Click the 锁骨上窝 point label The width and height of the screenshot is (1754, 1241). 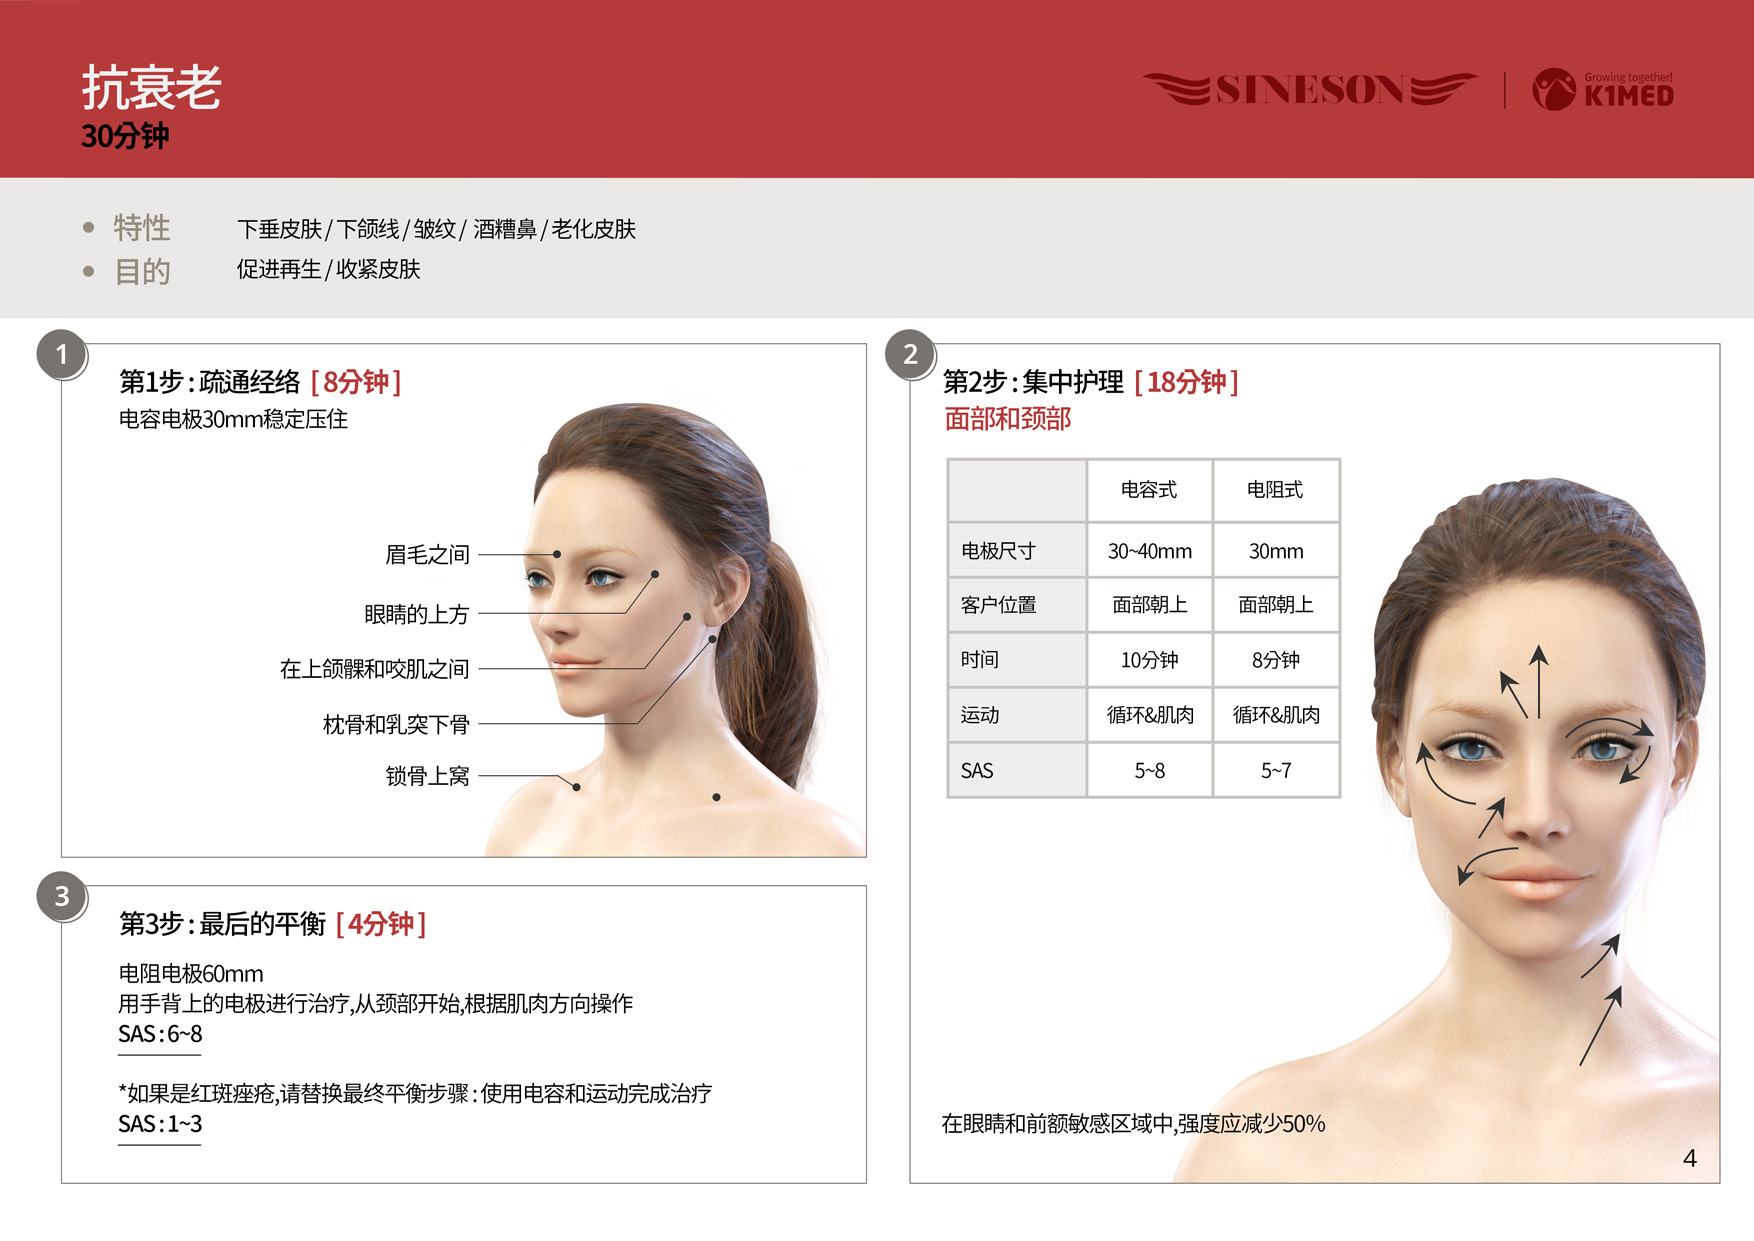click(x=427, y=776)
